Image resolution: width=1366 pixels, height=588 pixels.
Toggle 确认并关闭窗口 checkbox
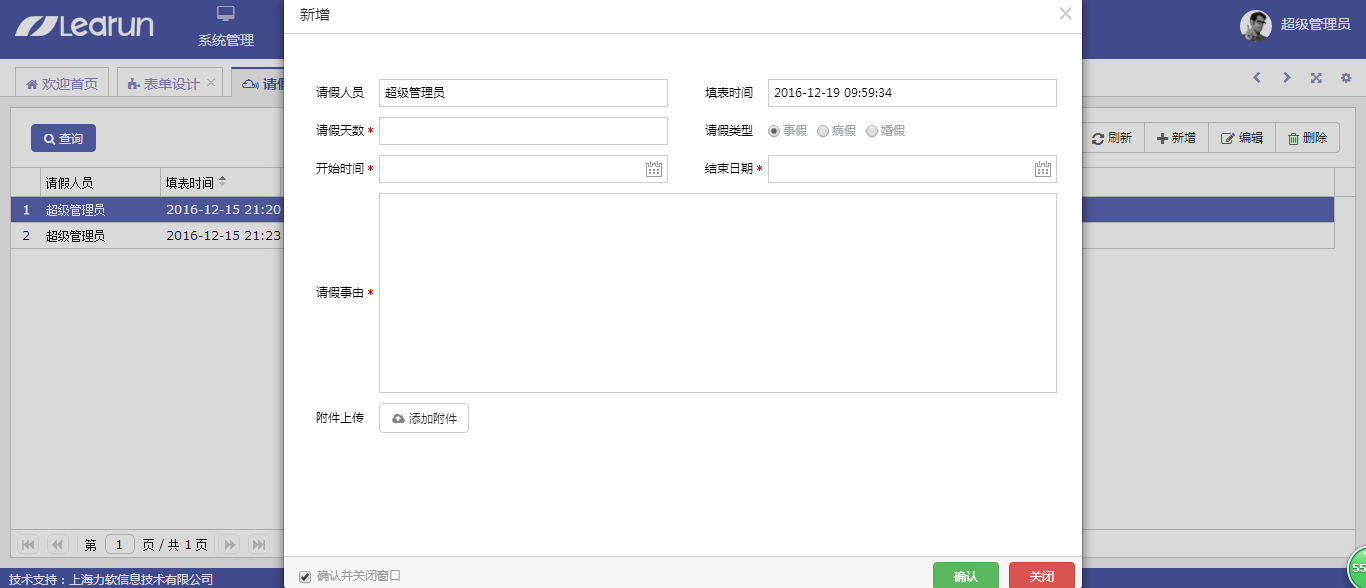(305, 576)
